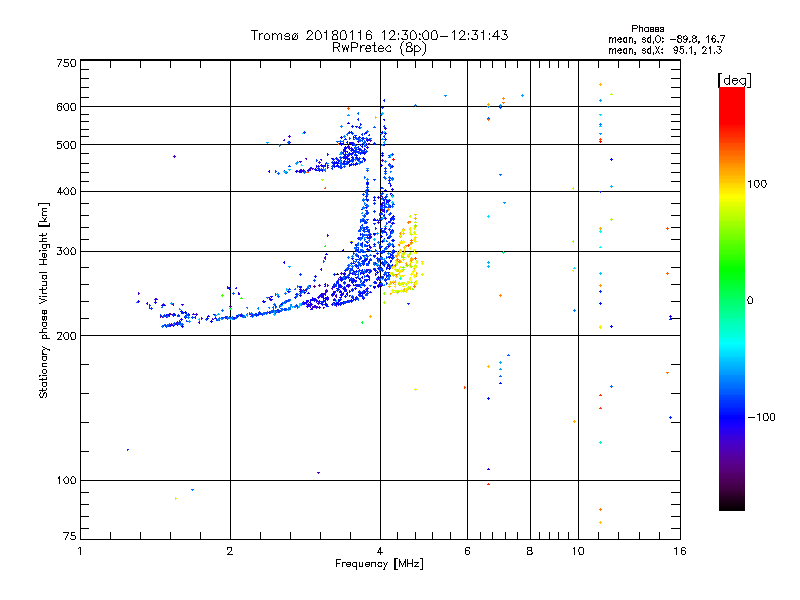The image size is (800, 600).
Task: Click the plot title 'Tromsø 20180116 12:30:00-12:31:43'
Action: pyautogui.click(x=379, y=35)
